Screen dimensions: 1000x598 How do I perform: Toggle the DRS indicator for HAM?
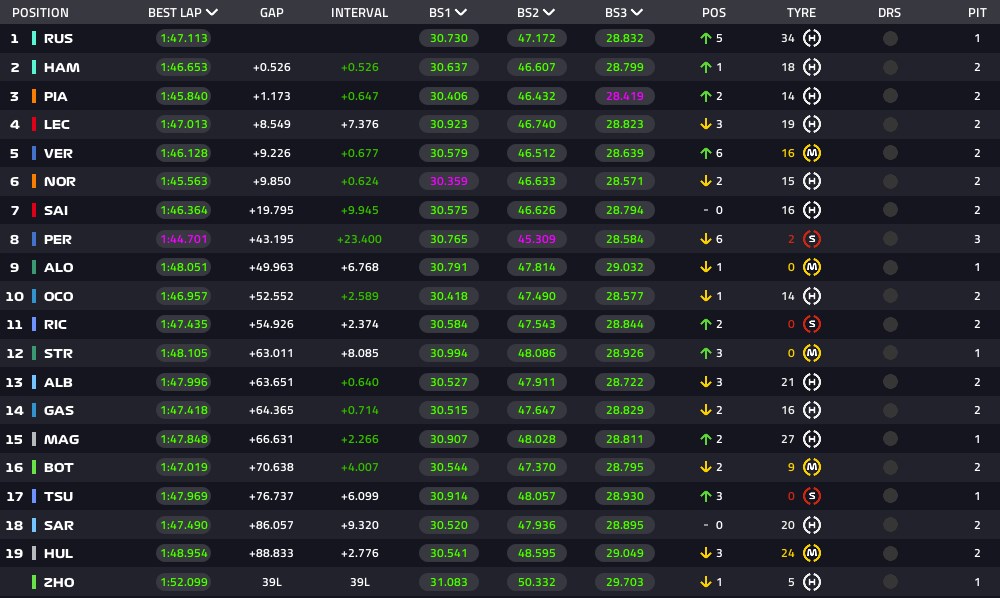point(890,67)
